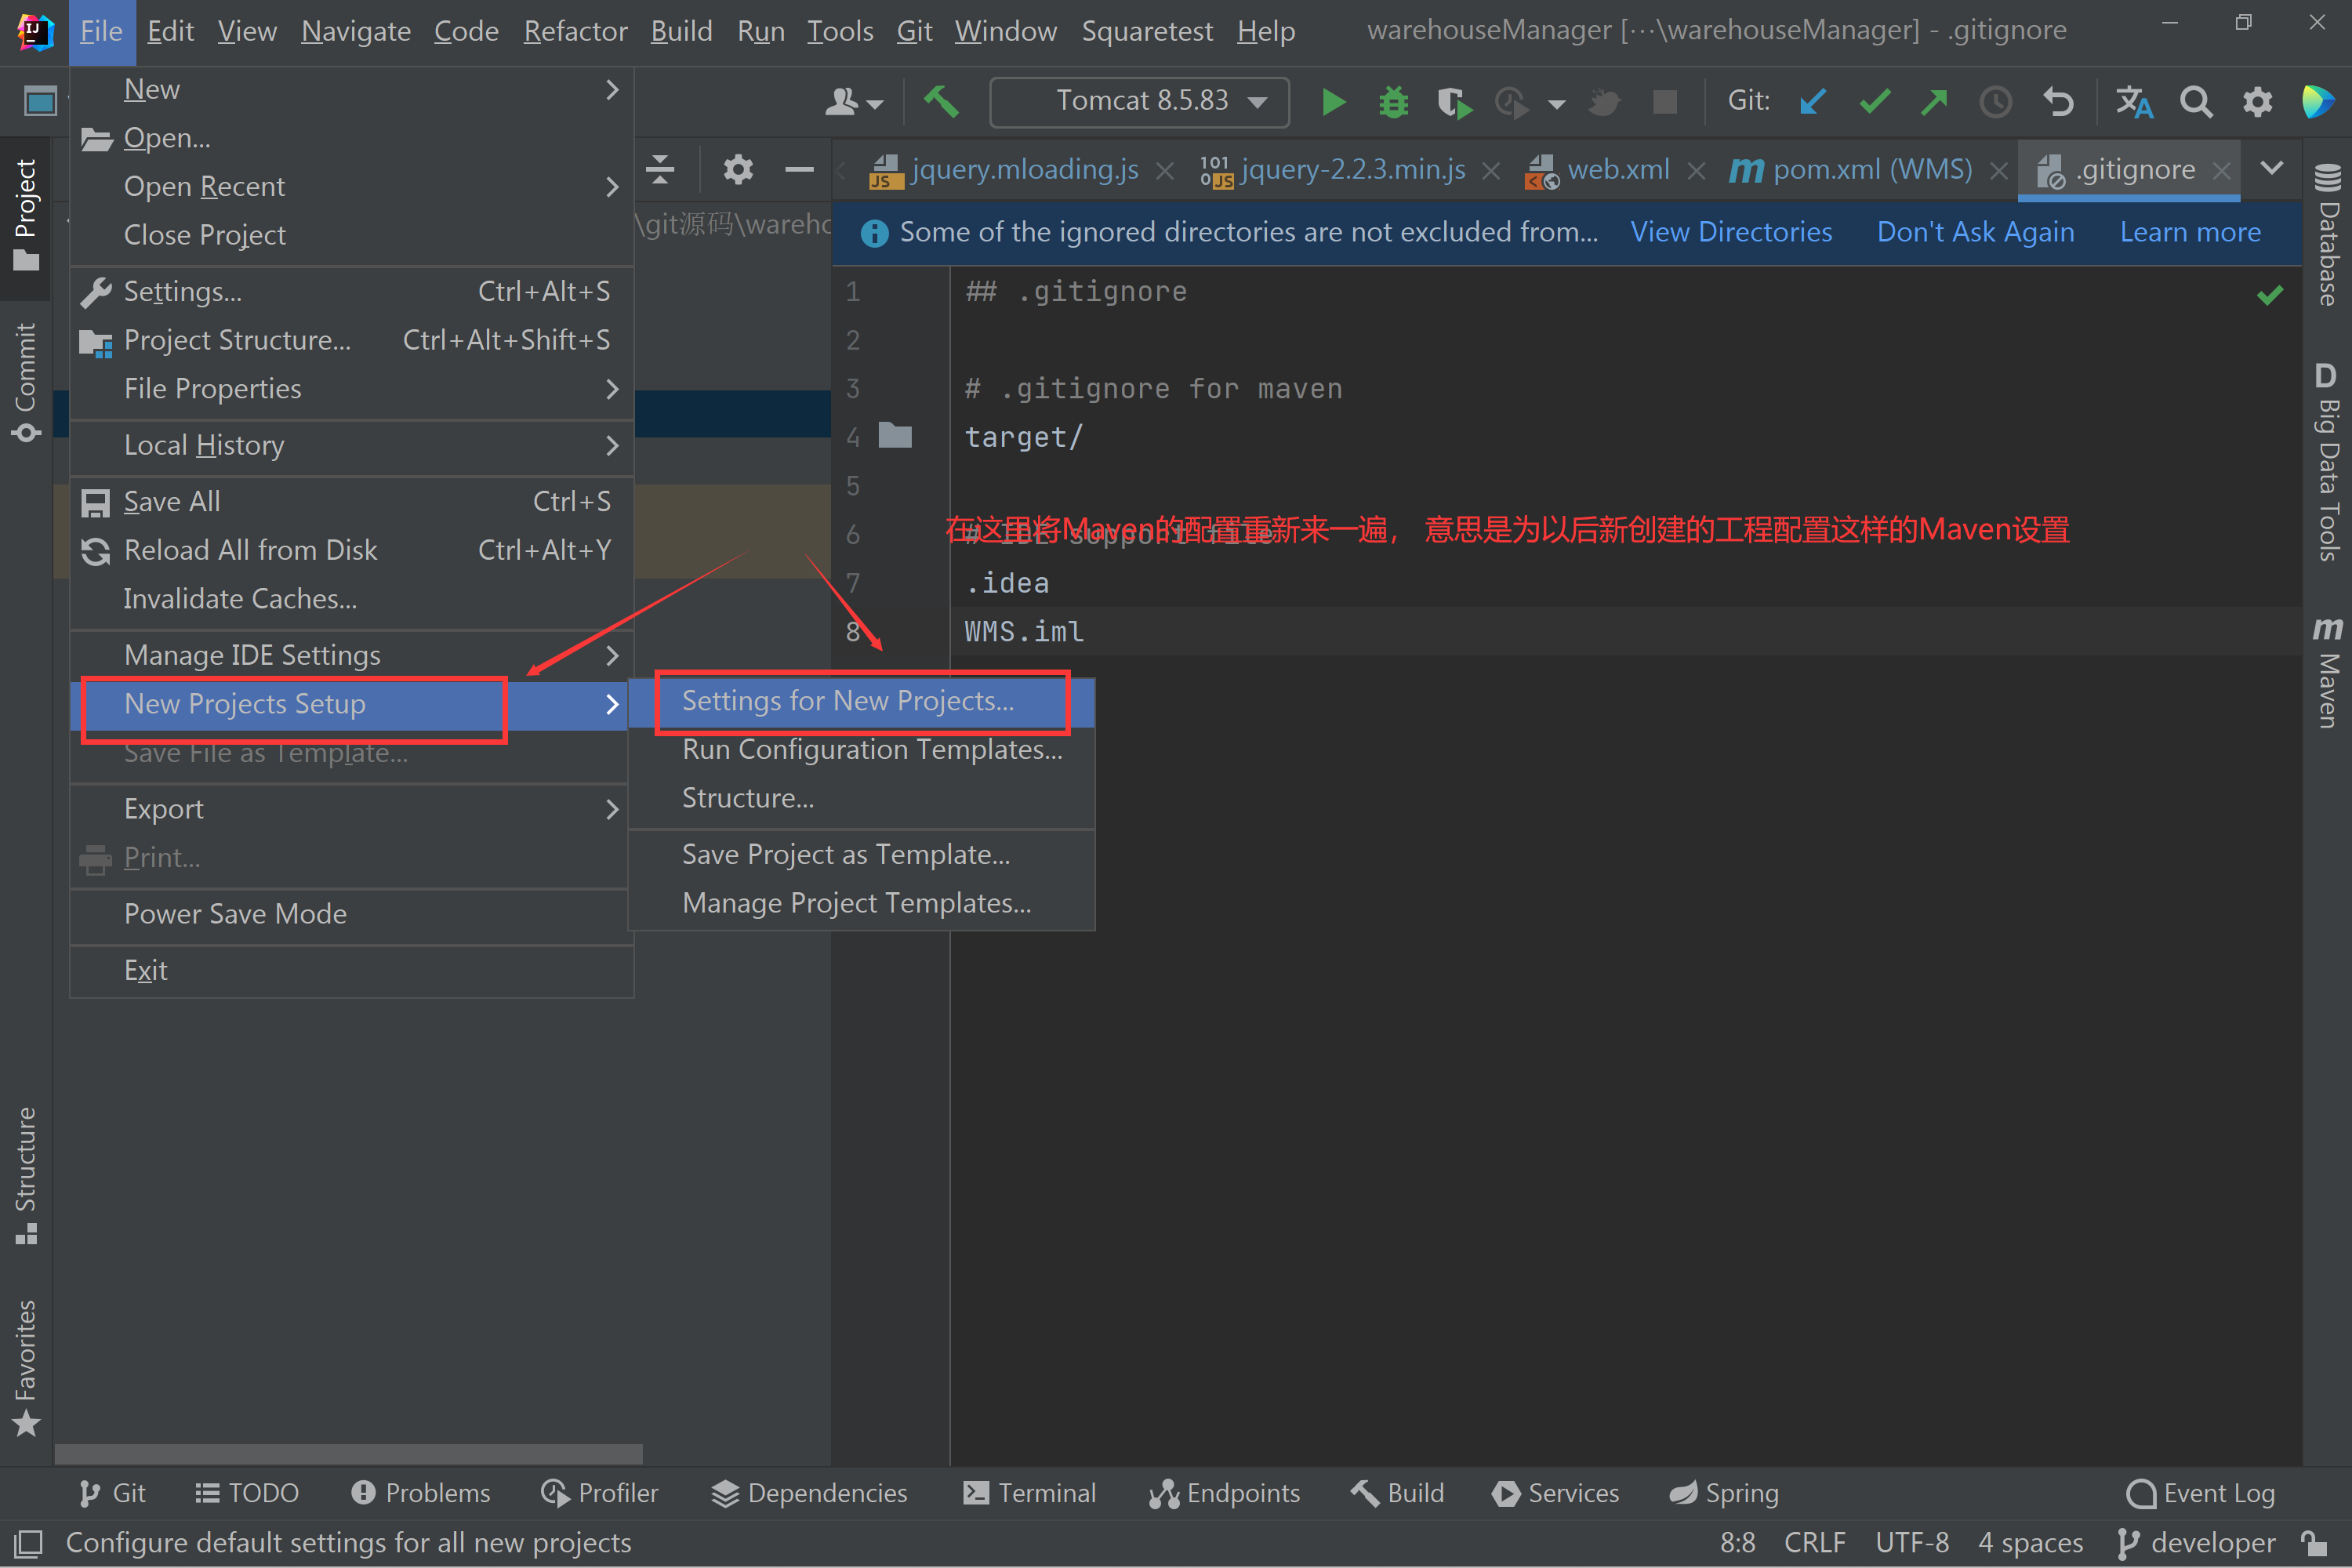Open the hidden tabs chevron beside .gitignore tab
Viewport: 2352px width, 1568px height.
(2272, 168)
